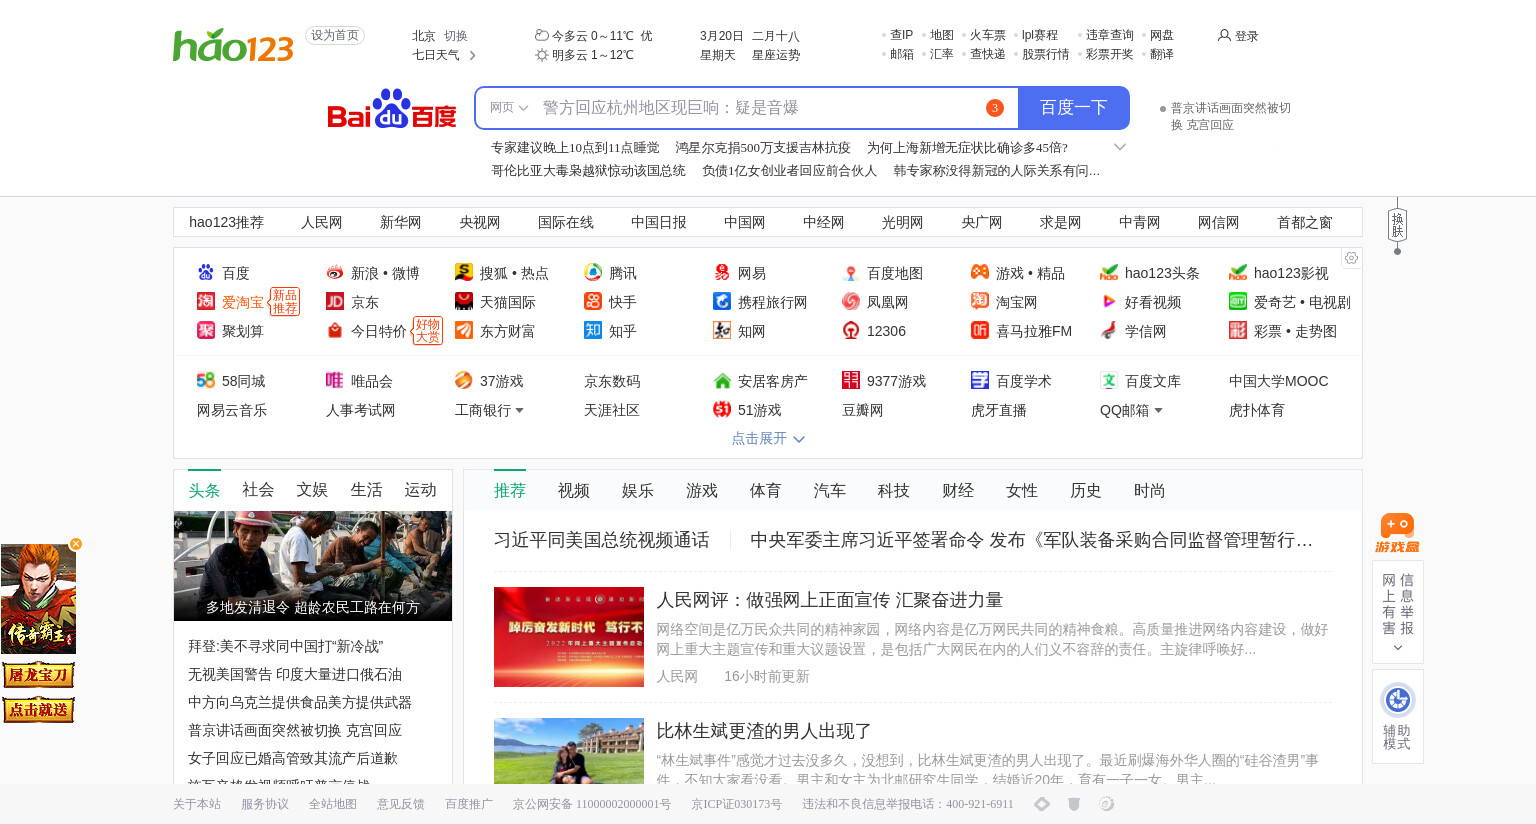Open the 生活 news tab
Image resolution: width=1536 pixels, height=824 pixels.
pyautogui.click(x=366, y=490)
